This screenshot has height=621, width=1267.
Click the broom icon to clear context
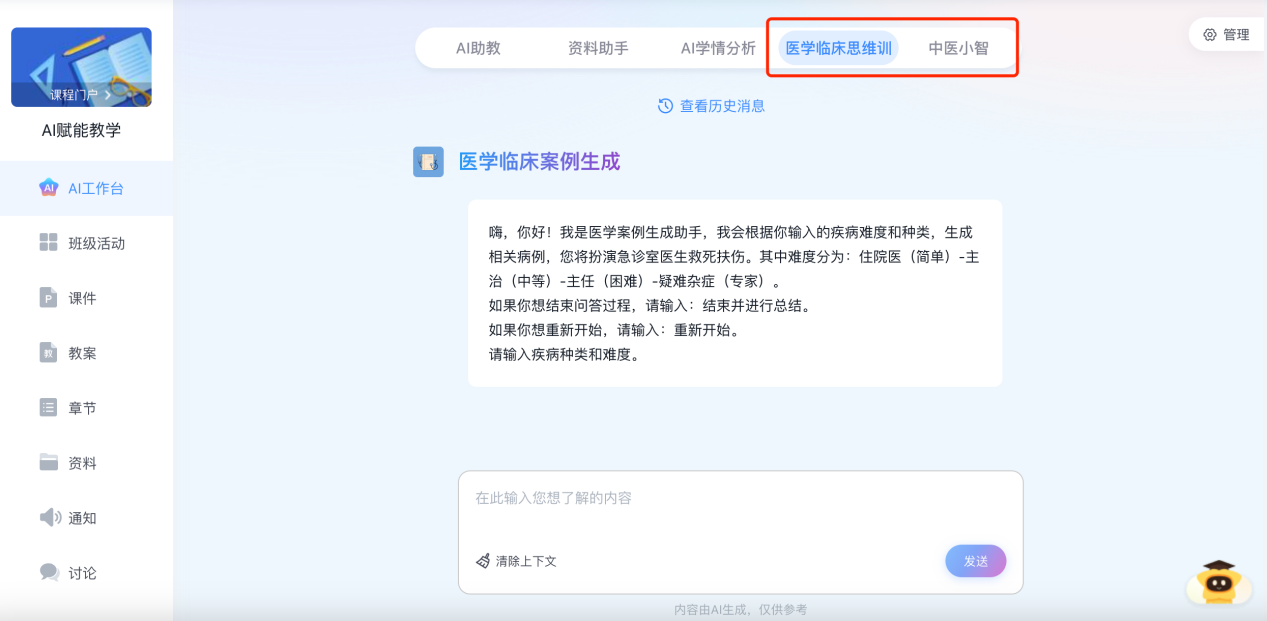(x=483, y=561)
